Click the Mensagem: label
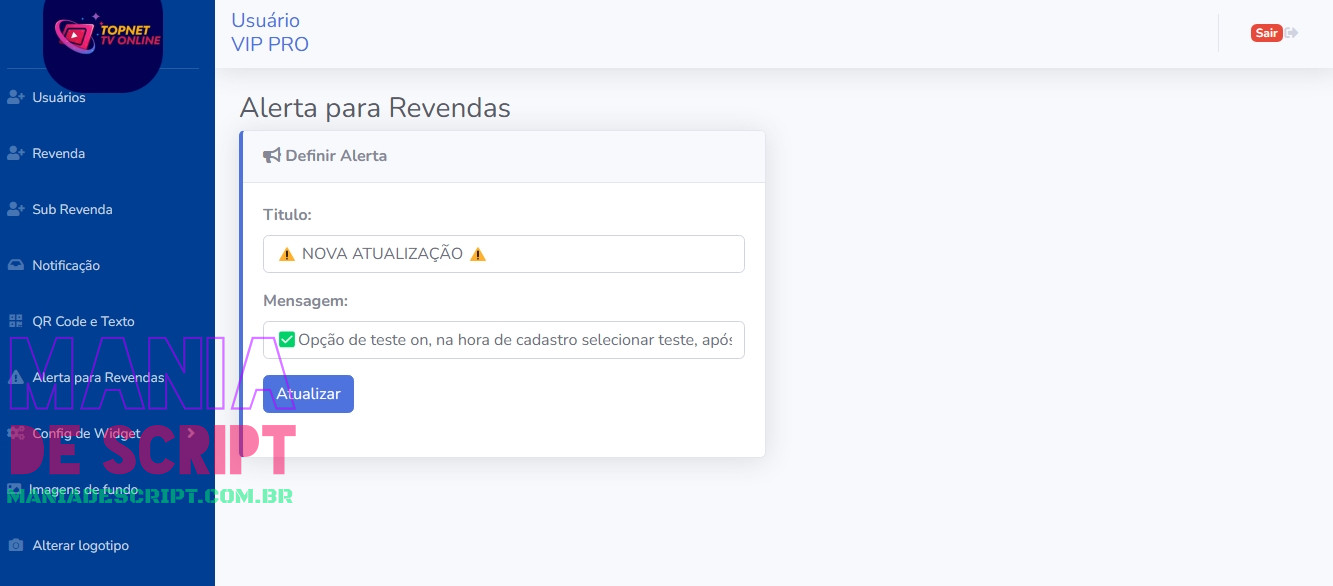This screenshot has width=1333, height=586. (305, 301)
